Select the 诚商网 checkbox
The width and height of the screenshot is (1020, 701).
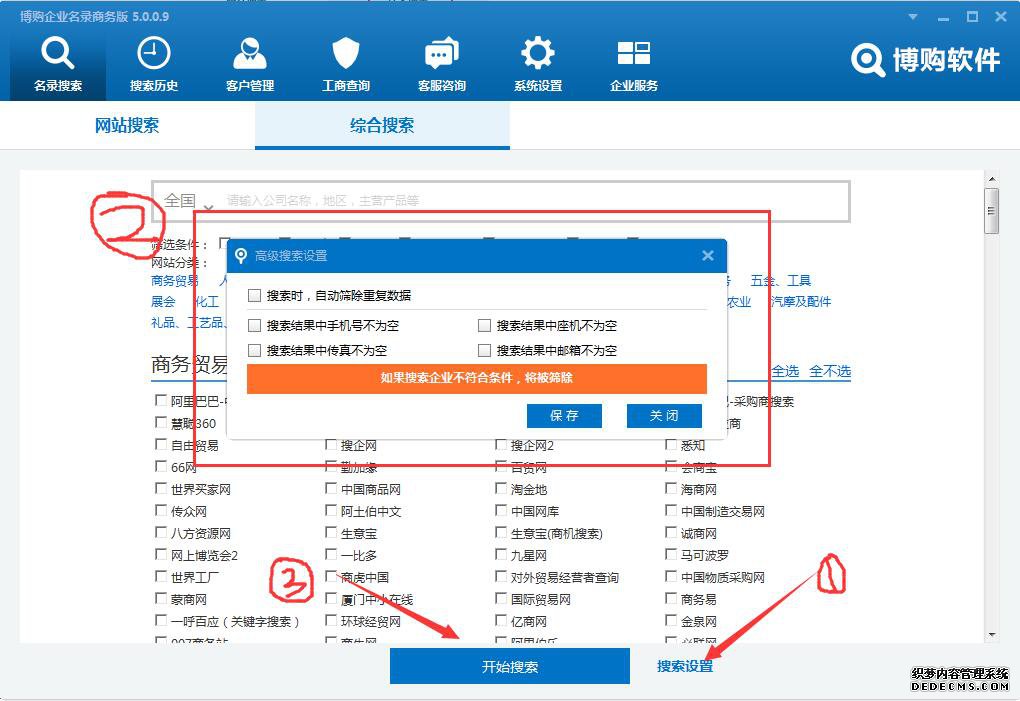pyautogui.click(x=671, y=533)
